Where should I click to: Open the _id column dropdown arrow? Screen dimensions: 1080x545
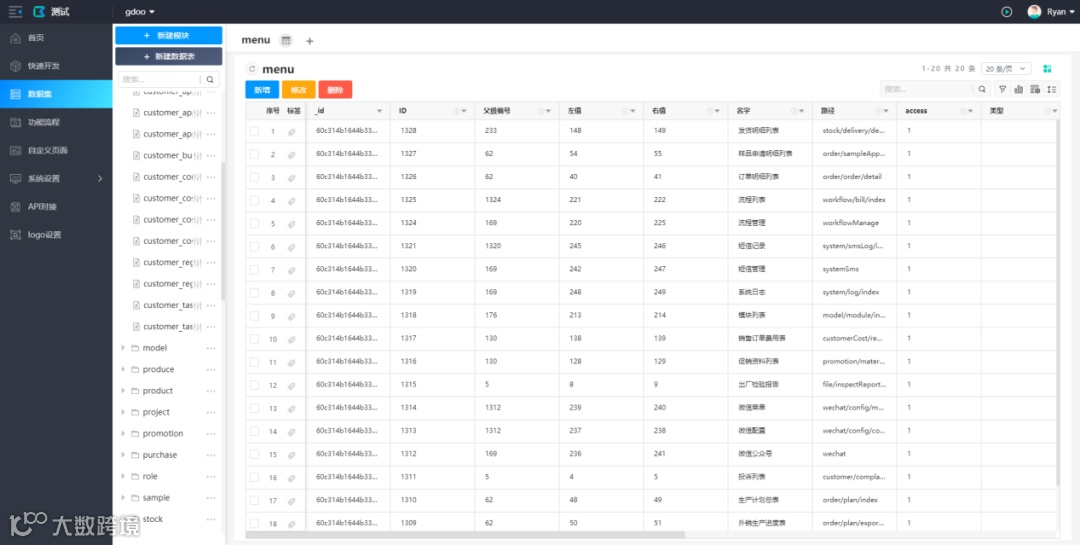pos(380,111)
